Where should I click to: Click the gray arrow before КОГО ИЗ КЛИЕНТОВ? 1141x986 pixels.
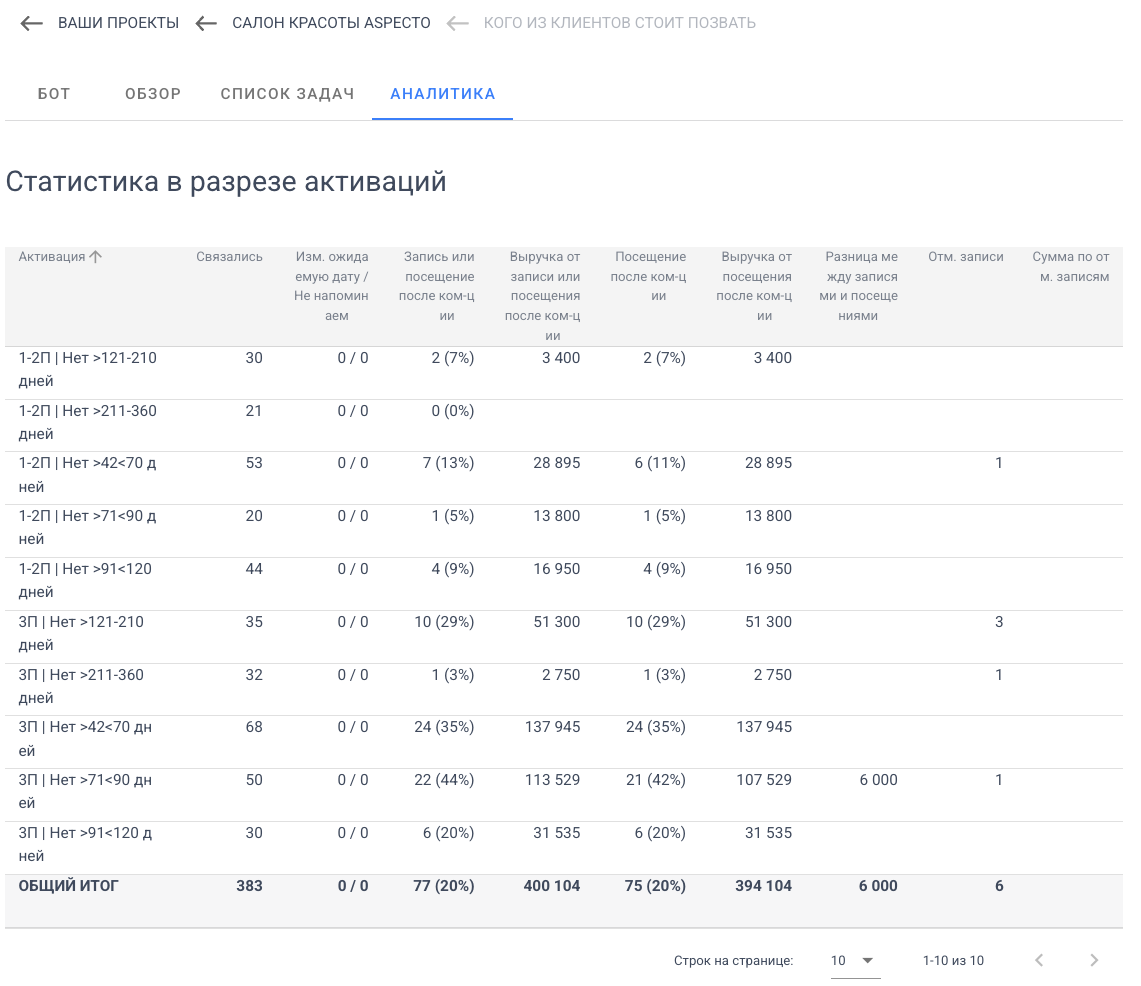[458, 23]
